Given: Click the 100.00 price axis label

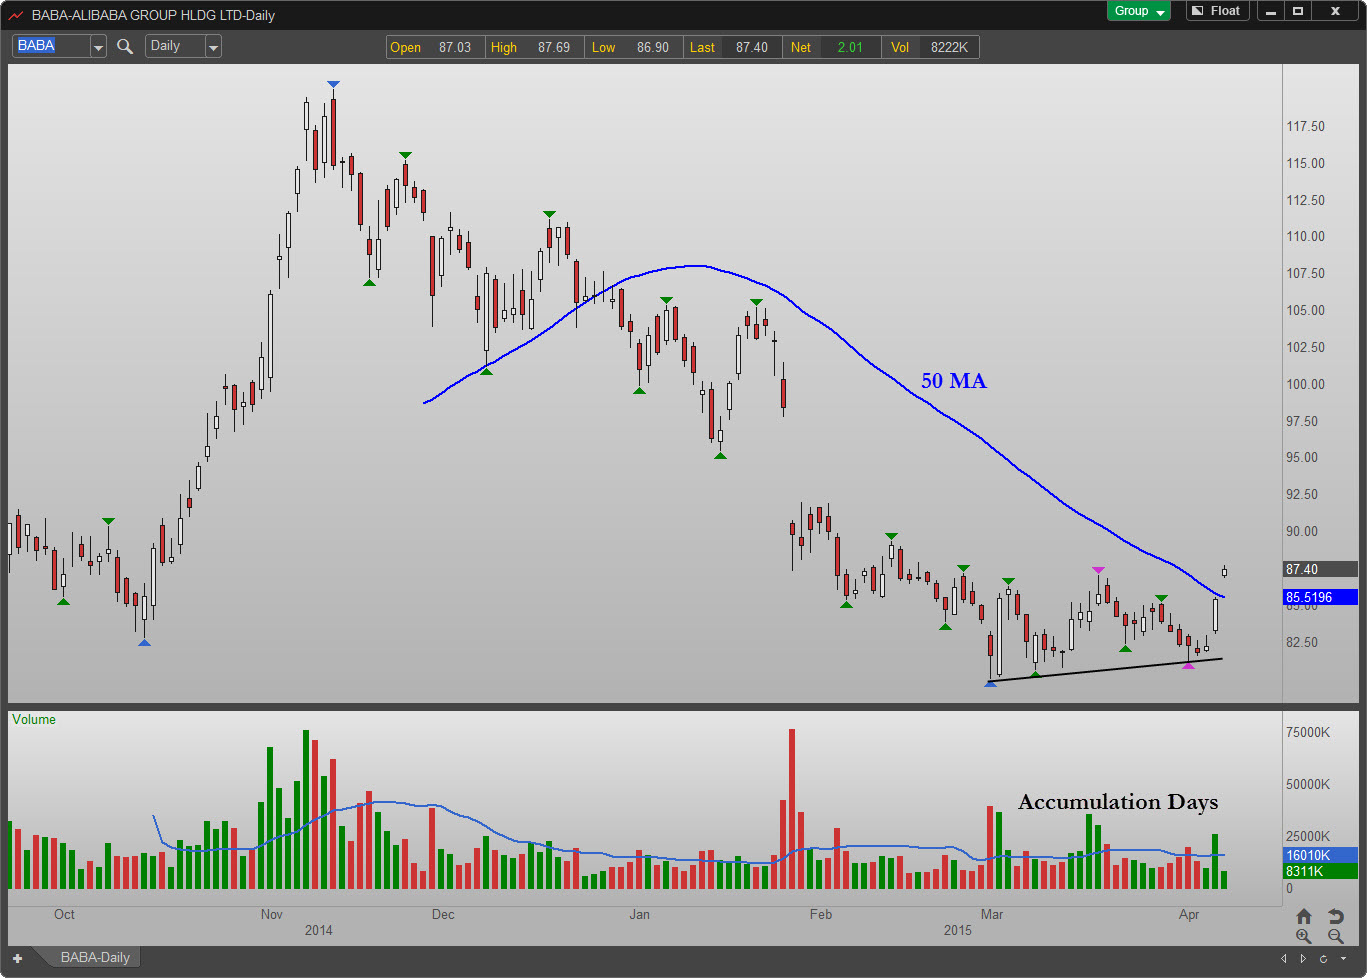Looking at the screenshot, I should (x=1305, y=384).
